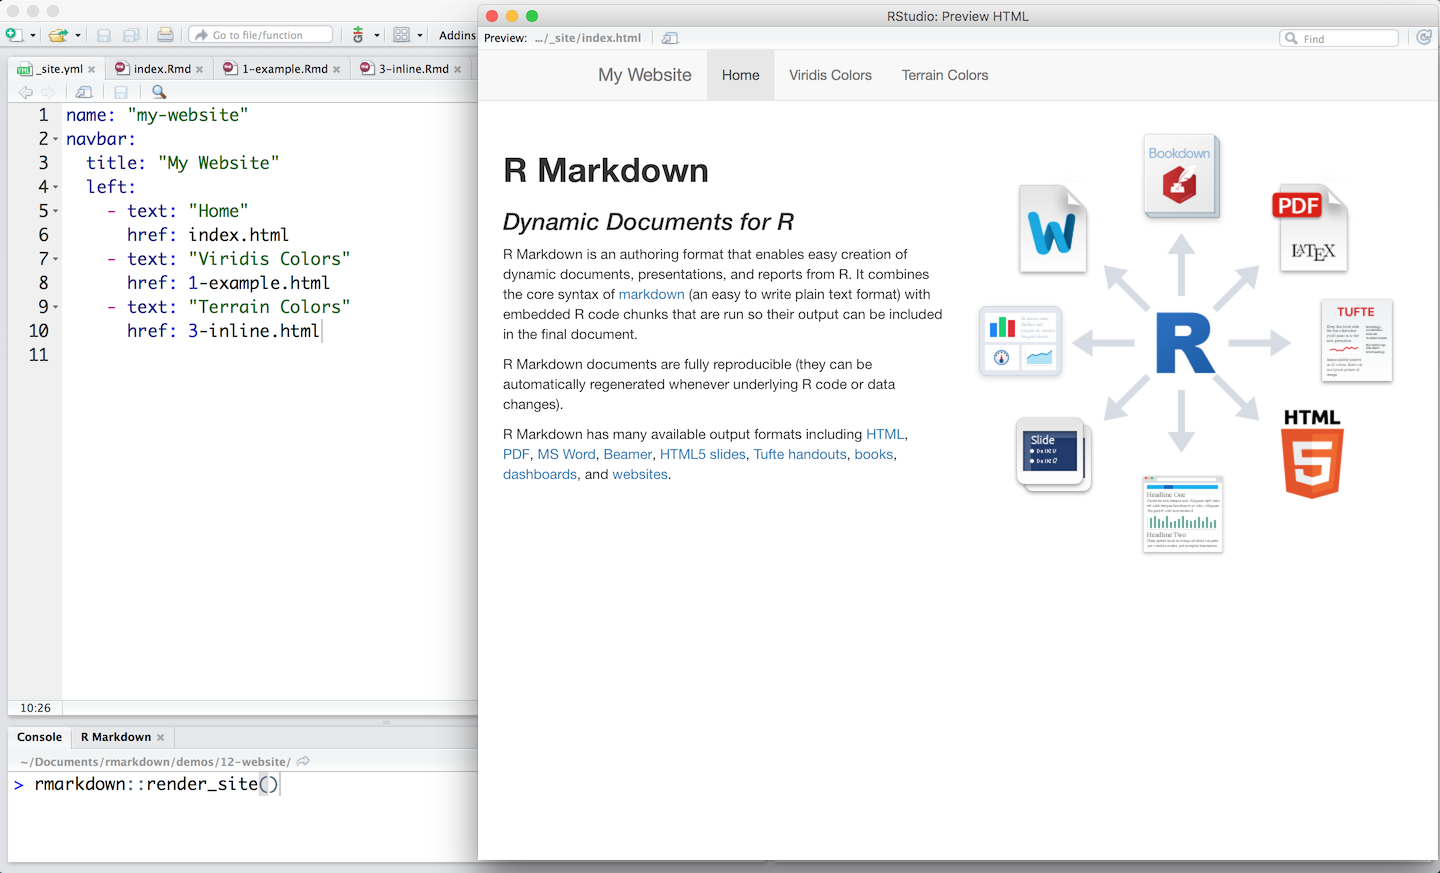Open the panes layout dropdown arrow
The width and height of the screenshot is (1440, 873).
click(x=420, y=36)
